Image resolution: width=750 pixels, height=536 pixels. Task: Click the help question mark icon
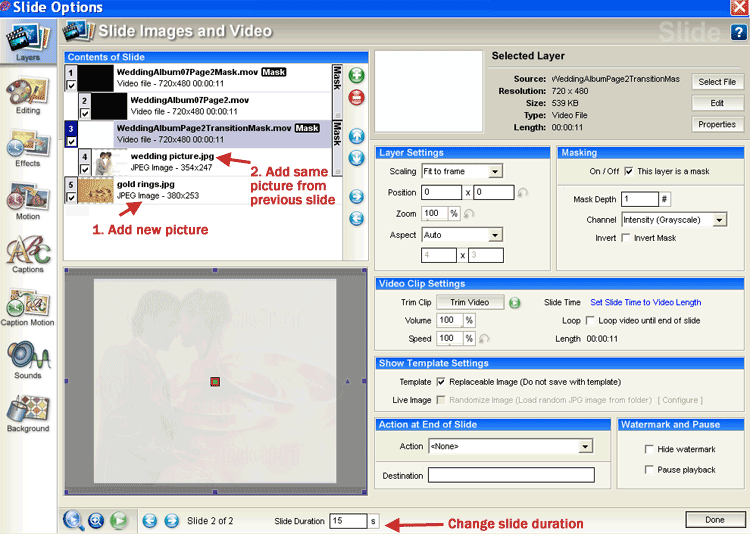tap(738, 32)
